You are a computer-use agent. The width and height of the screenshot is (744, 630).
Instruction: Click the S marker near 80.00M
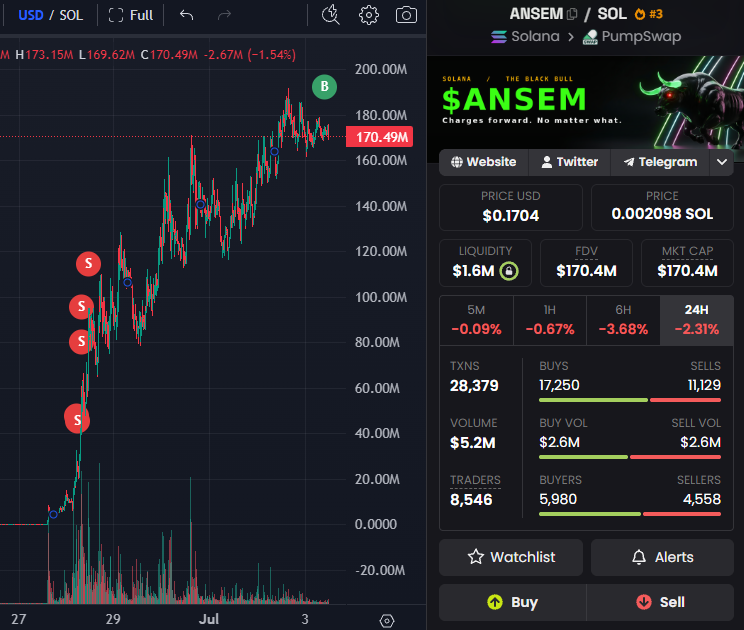tap(81, 342)
